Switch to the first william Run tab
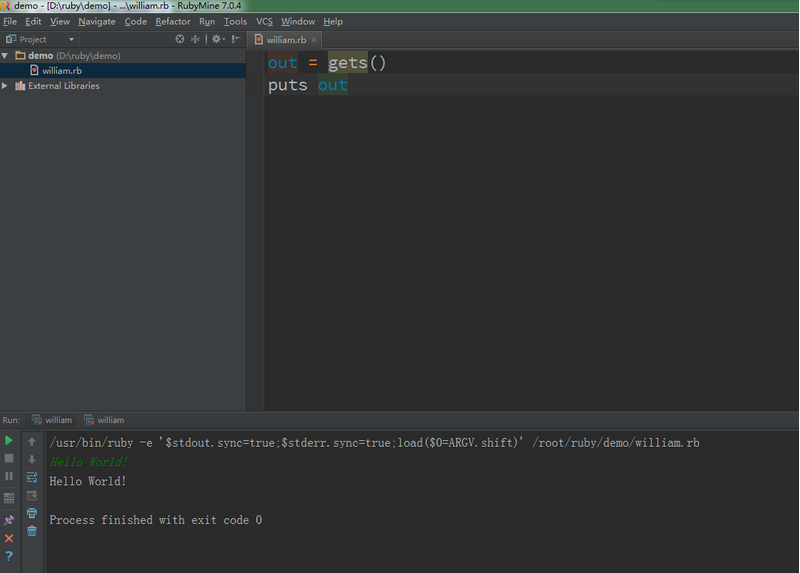This screenshot has height=573, width=800. (x=52, y=420)
